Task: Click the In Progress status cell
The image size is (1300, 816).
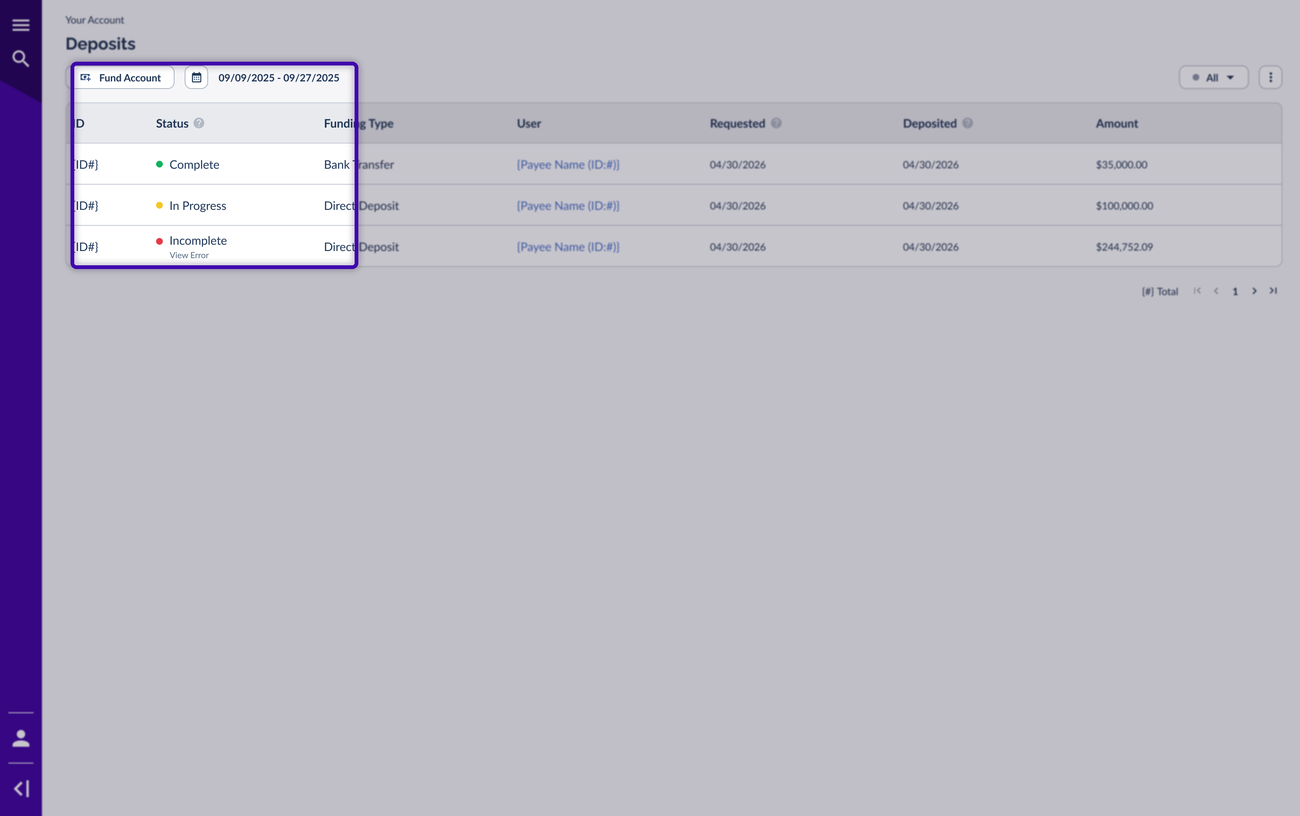Action: [191, 206]
